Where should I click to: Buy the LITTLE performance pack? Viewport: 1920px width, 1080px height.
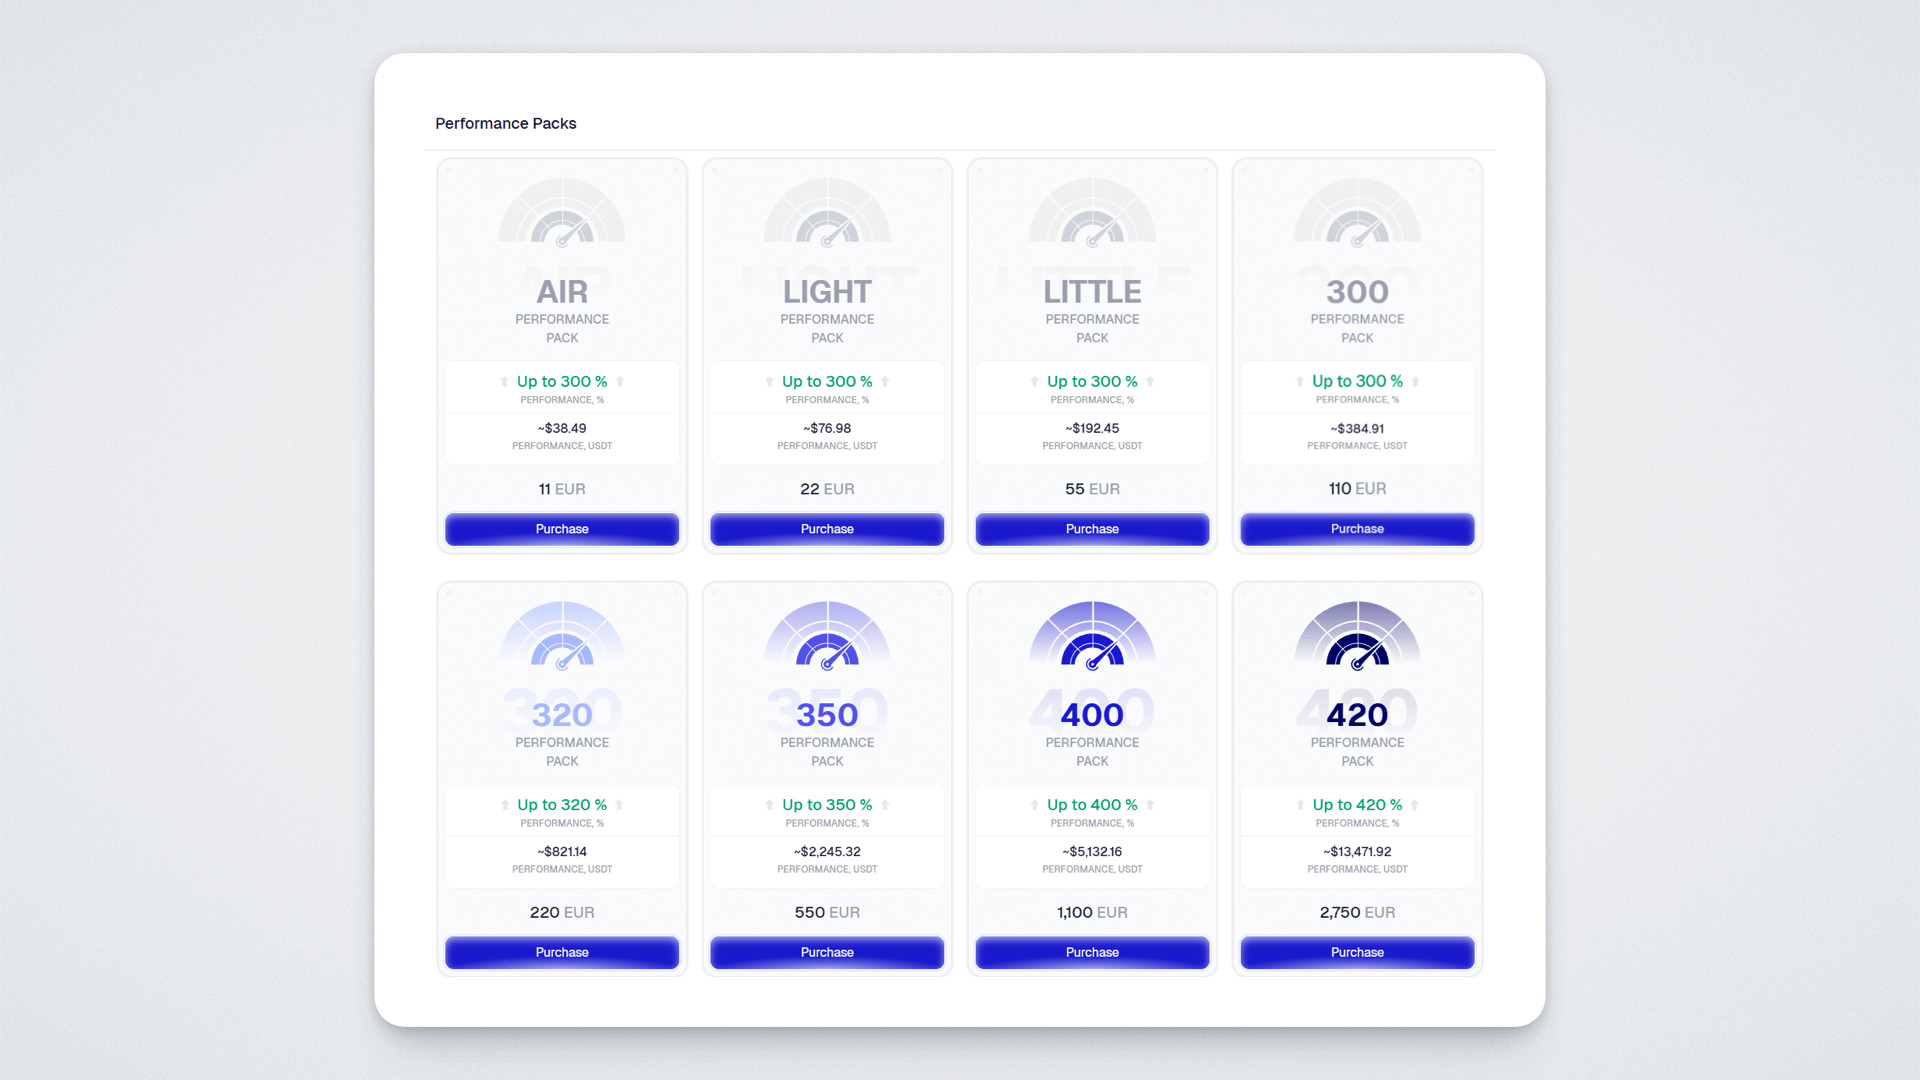(x=1092, y=529)
